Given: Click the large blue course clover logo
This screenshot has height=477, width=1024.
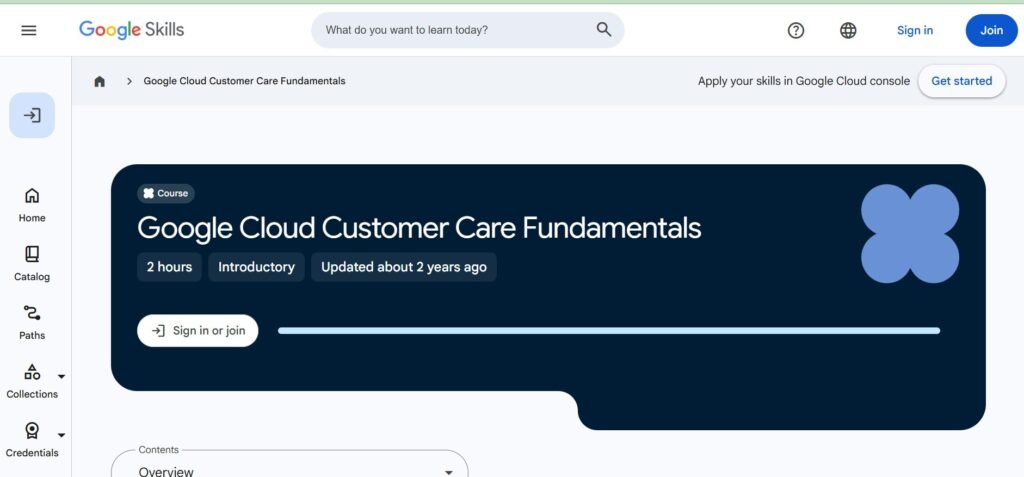Looking at the screenshot, I should [x=910, y=233].
